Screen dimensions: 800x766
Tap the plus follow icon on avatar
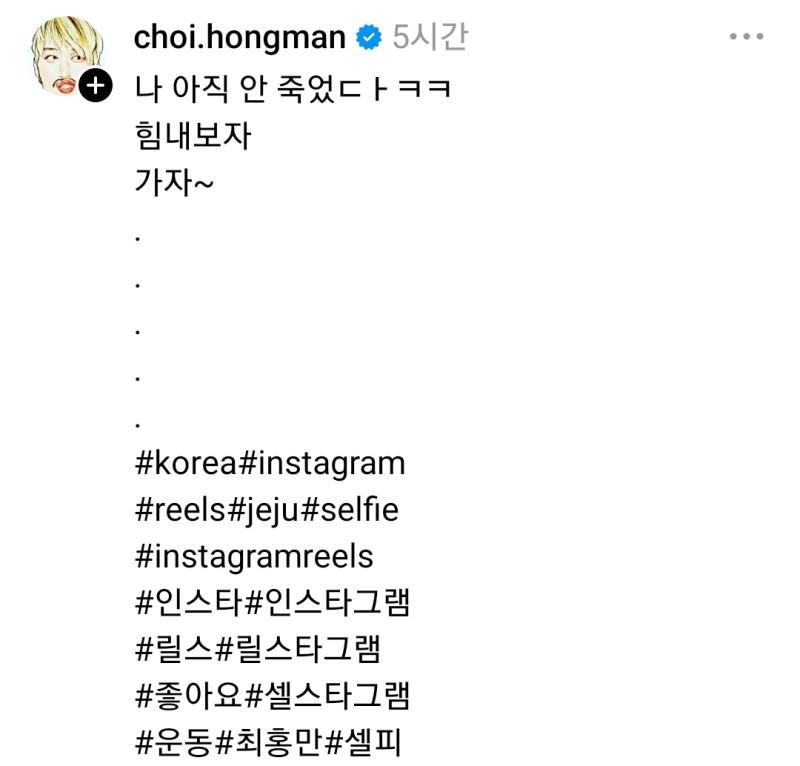pos(94,86)
